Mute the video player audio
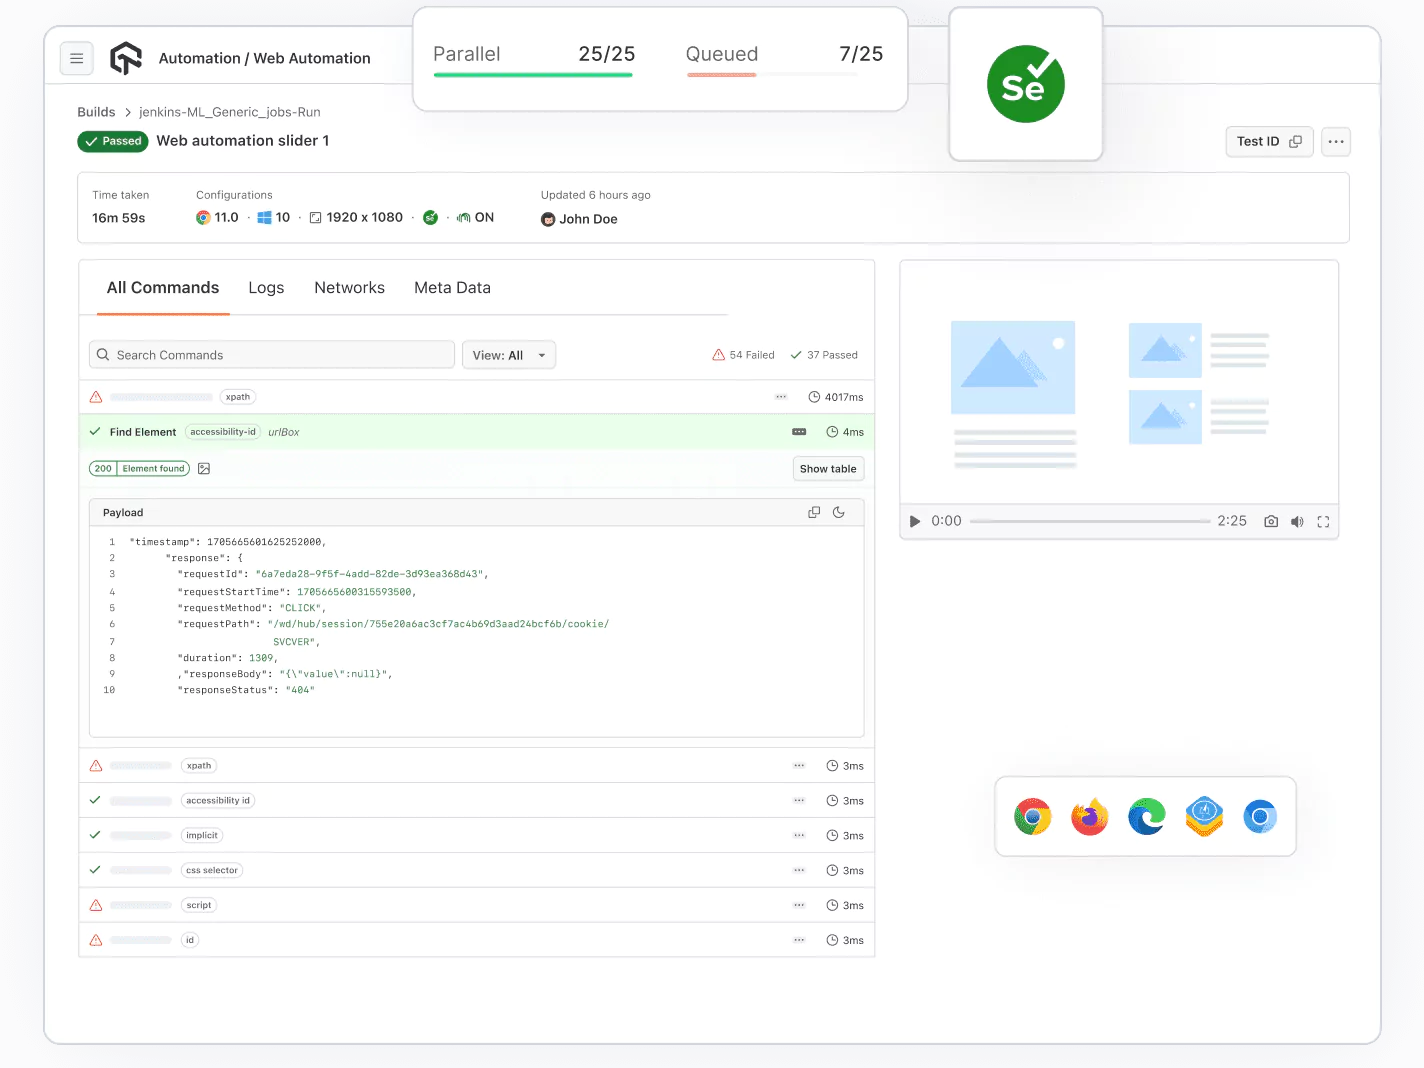The height and width of the screenshot is (1068, 1424). coord(1297,521)
